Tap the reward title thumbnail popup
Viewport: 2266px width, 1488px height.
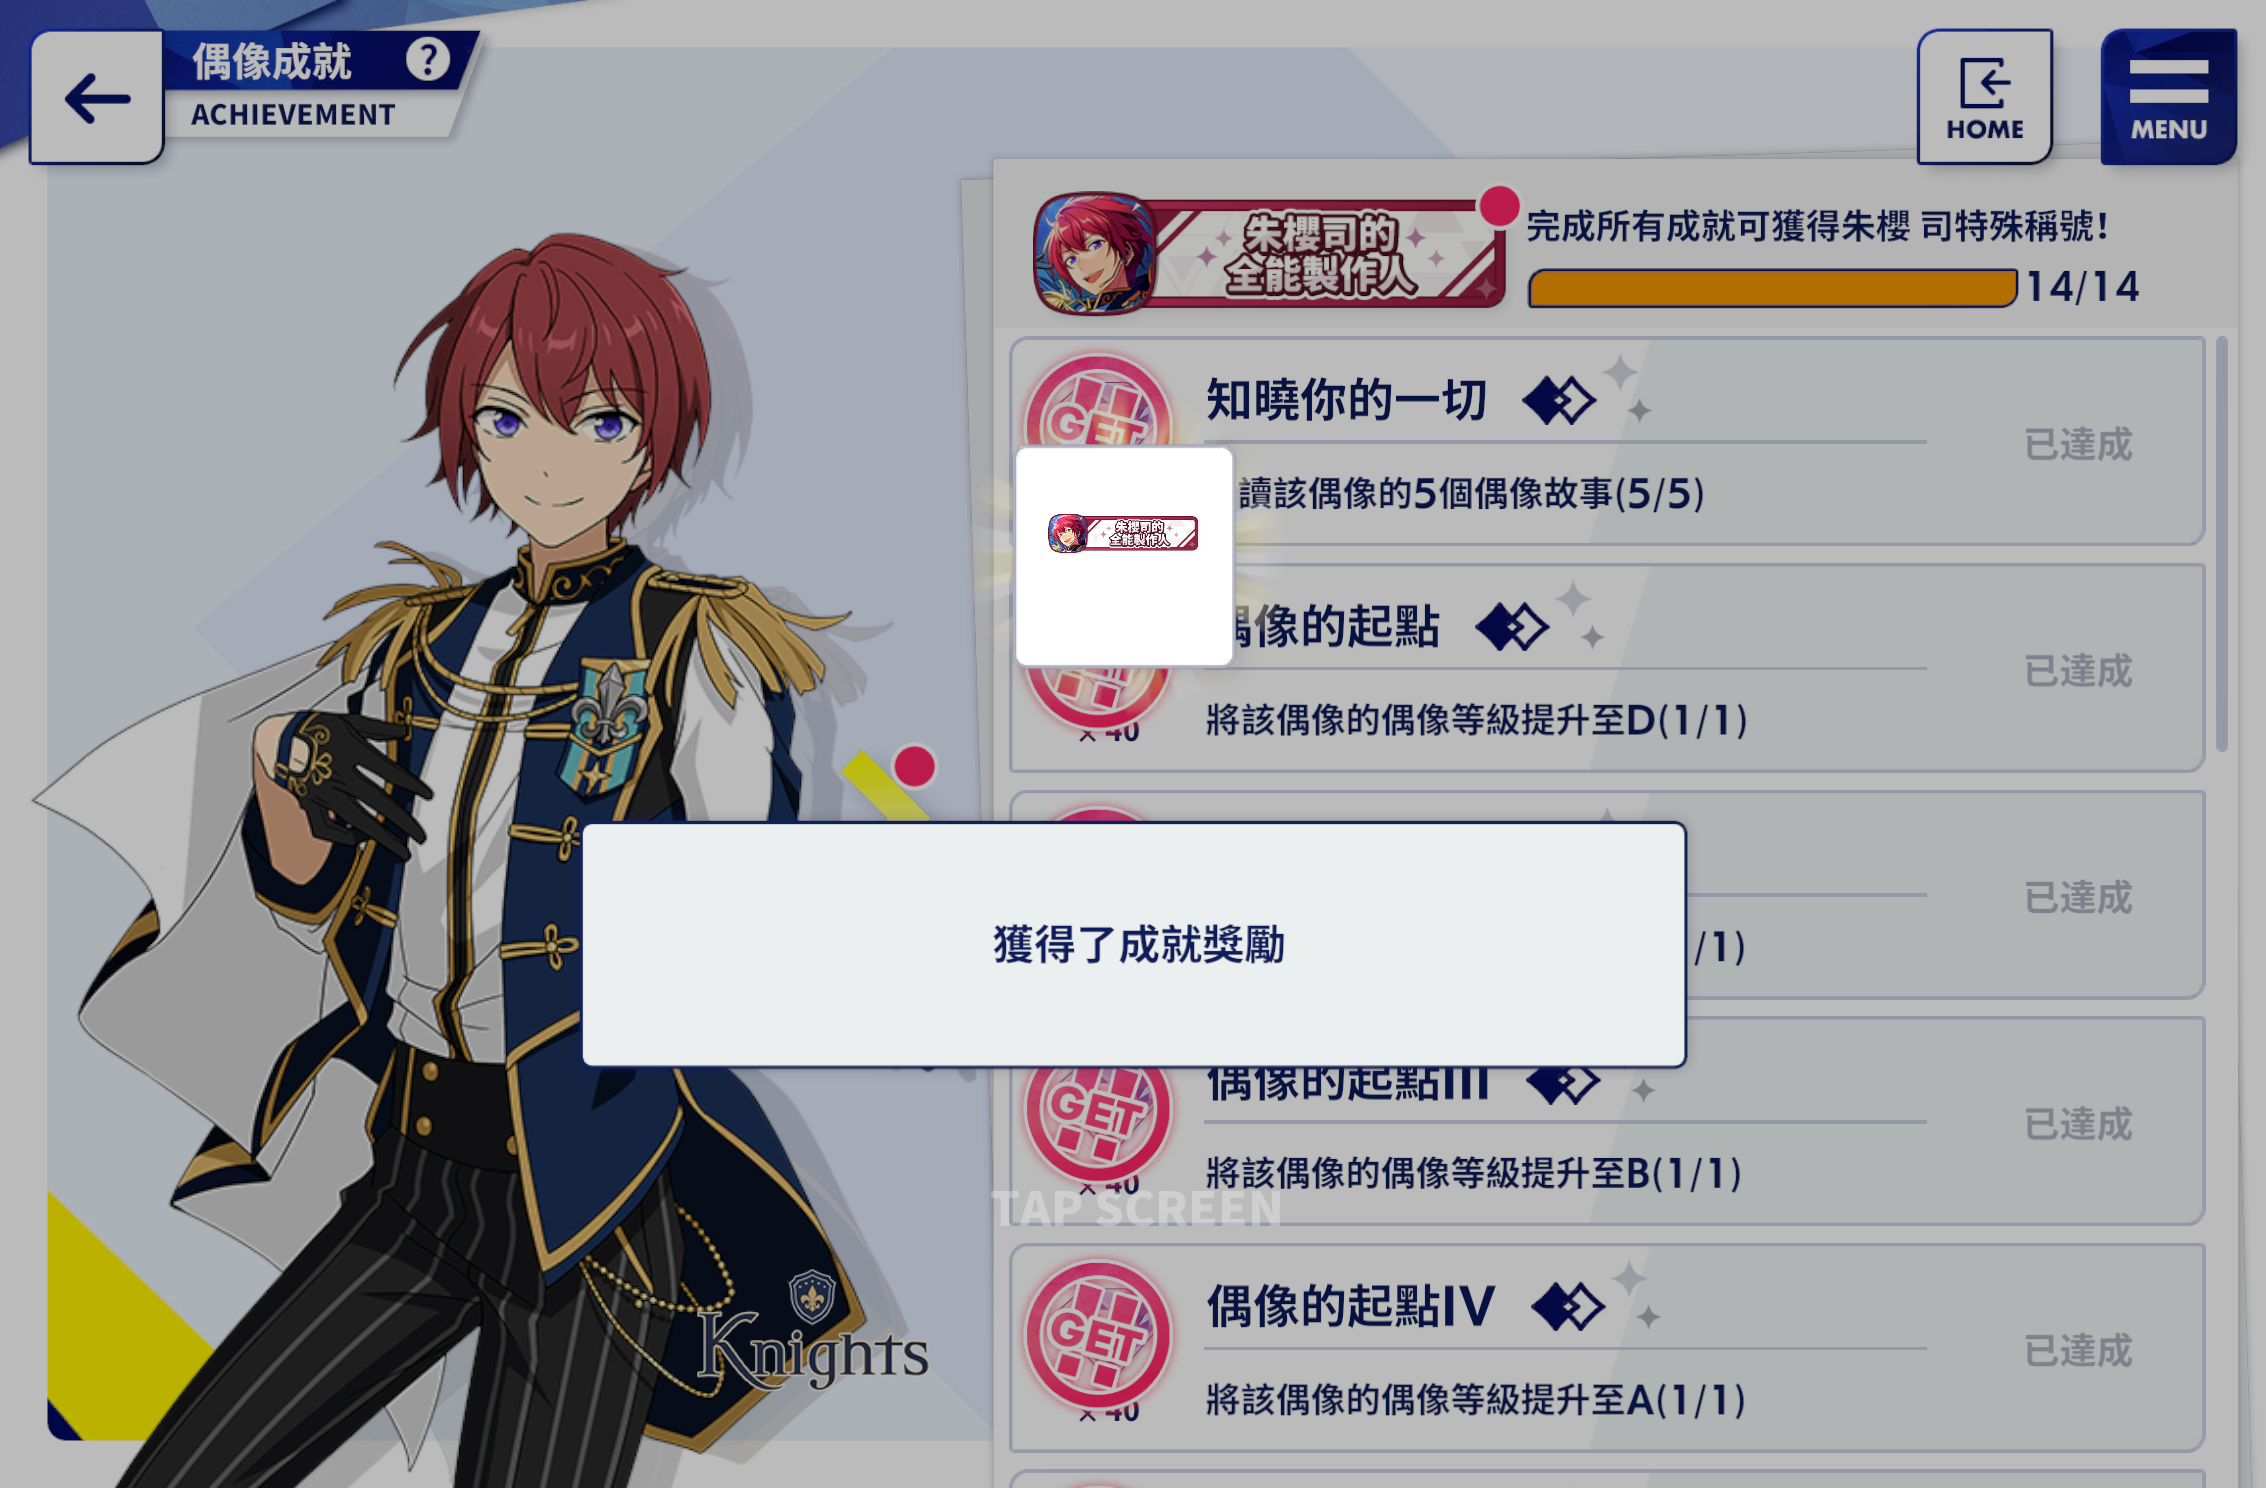coord(1124,556)
